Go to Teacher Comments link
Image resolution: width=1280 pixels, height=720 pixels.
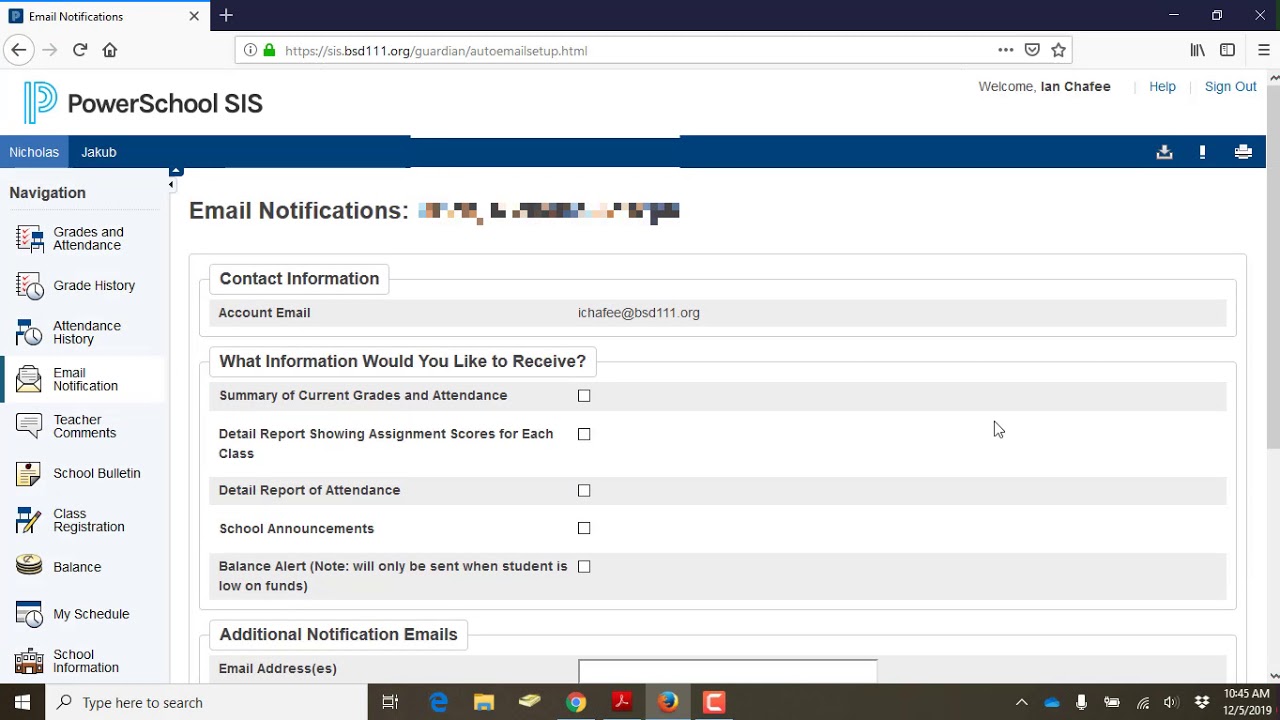click(x=85, y=426)
